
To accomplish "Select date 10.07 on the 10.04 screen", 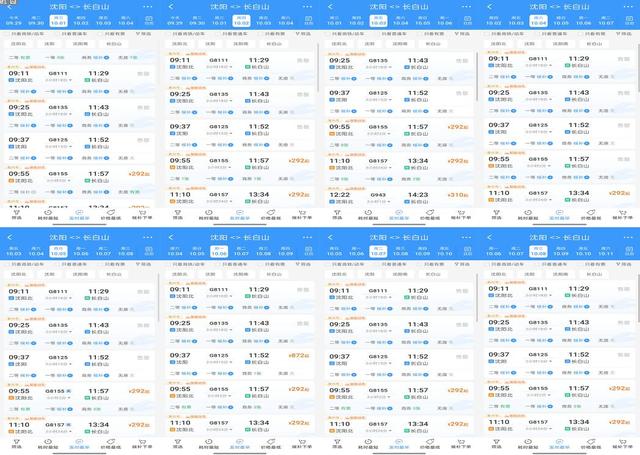I will click(606, 21).
